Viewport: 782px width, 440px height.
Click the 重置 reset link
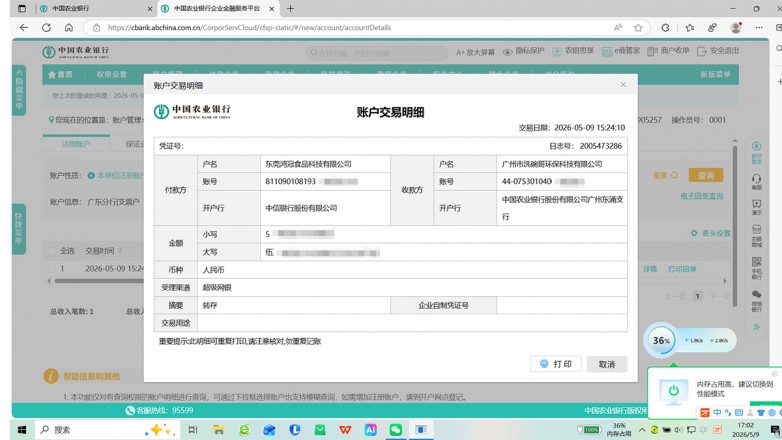pyautogui.click(x=665, y=175)
